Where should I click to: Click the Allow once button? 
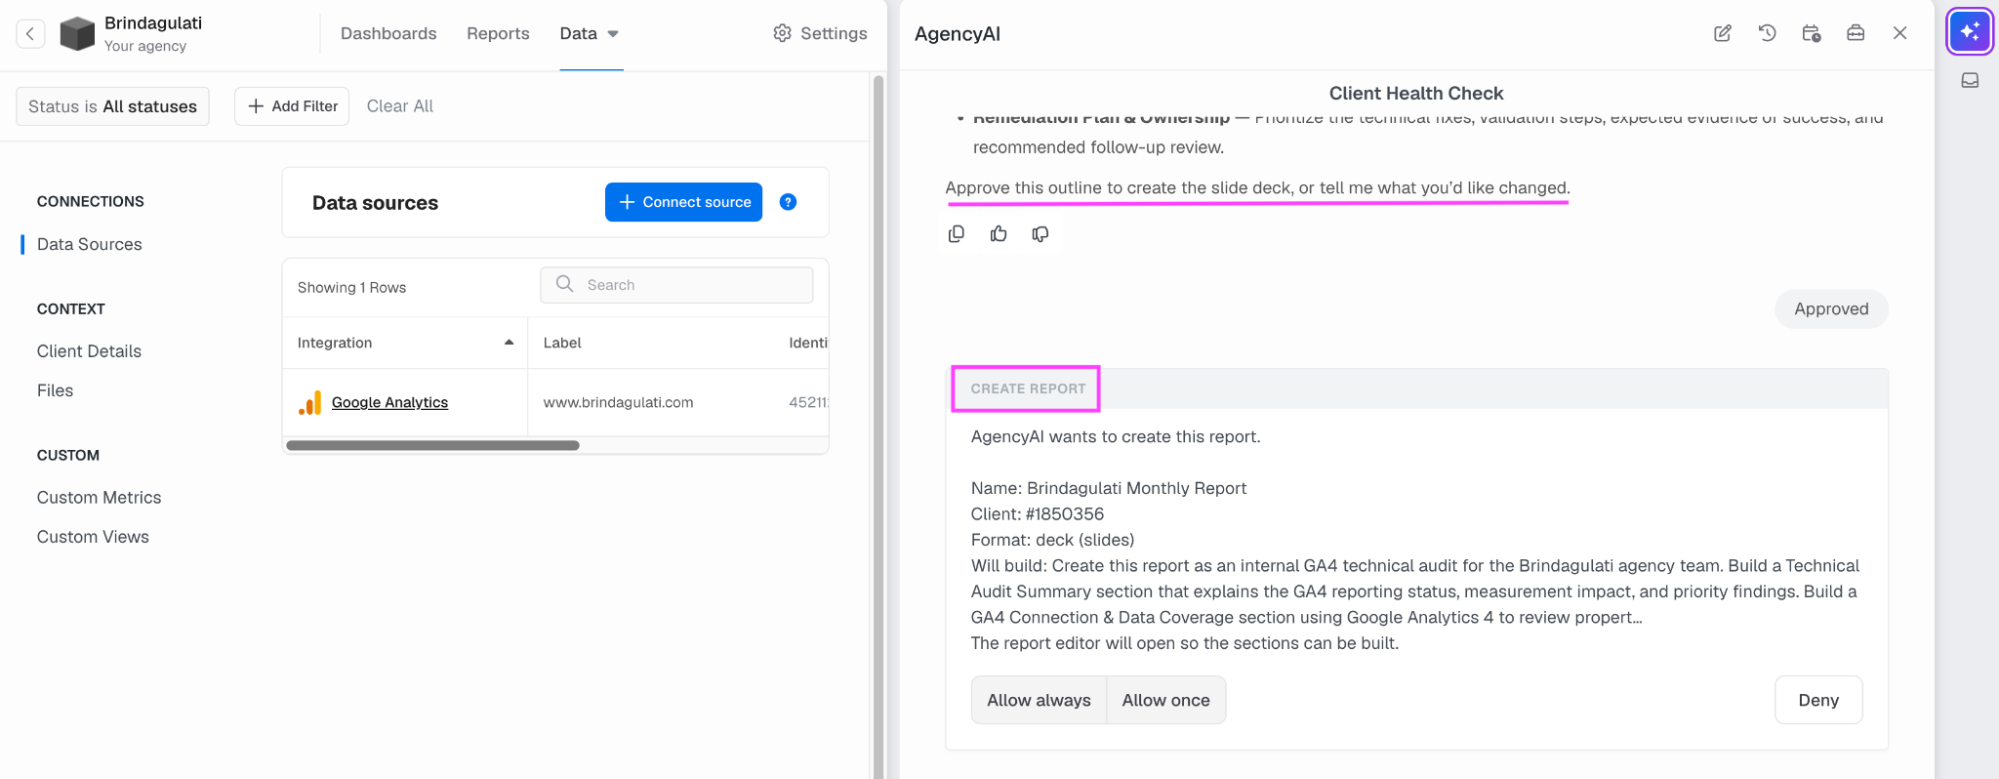(1166, 700)
